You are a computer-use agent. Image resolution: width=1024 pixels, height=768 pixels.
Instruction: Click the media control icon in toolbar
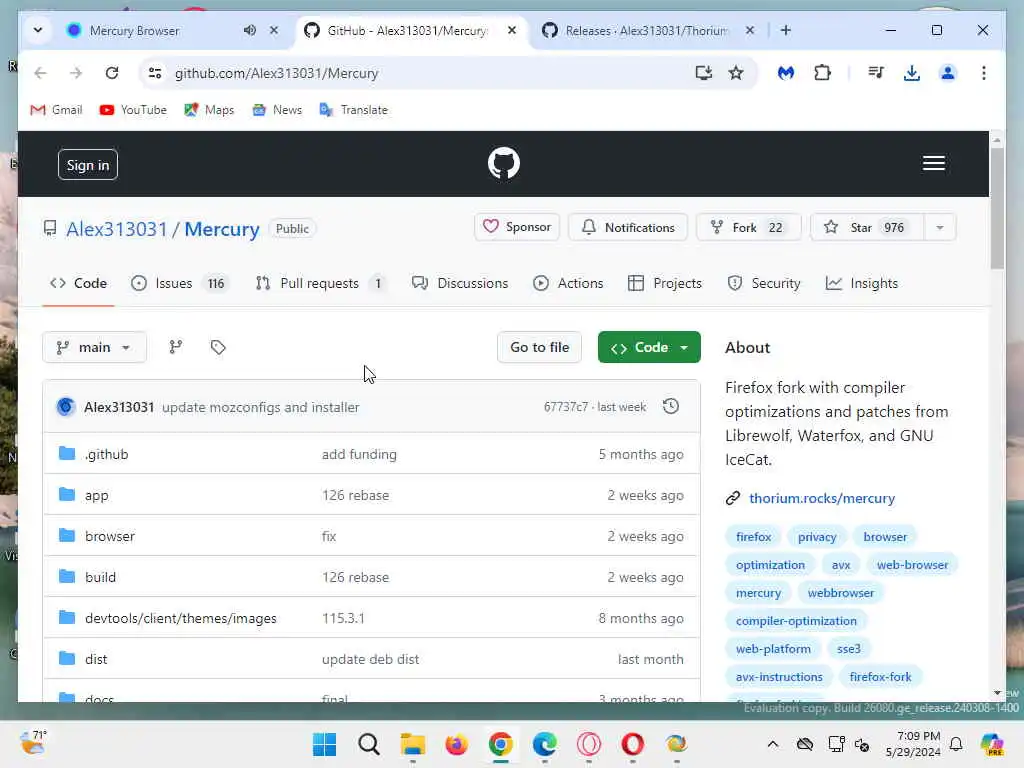876,73
